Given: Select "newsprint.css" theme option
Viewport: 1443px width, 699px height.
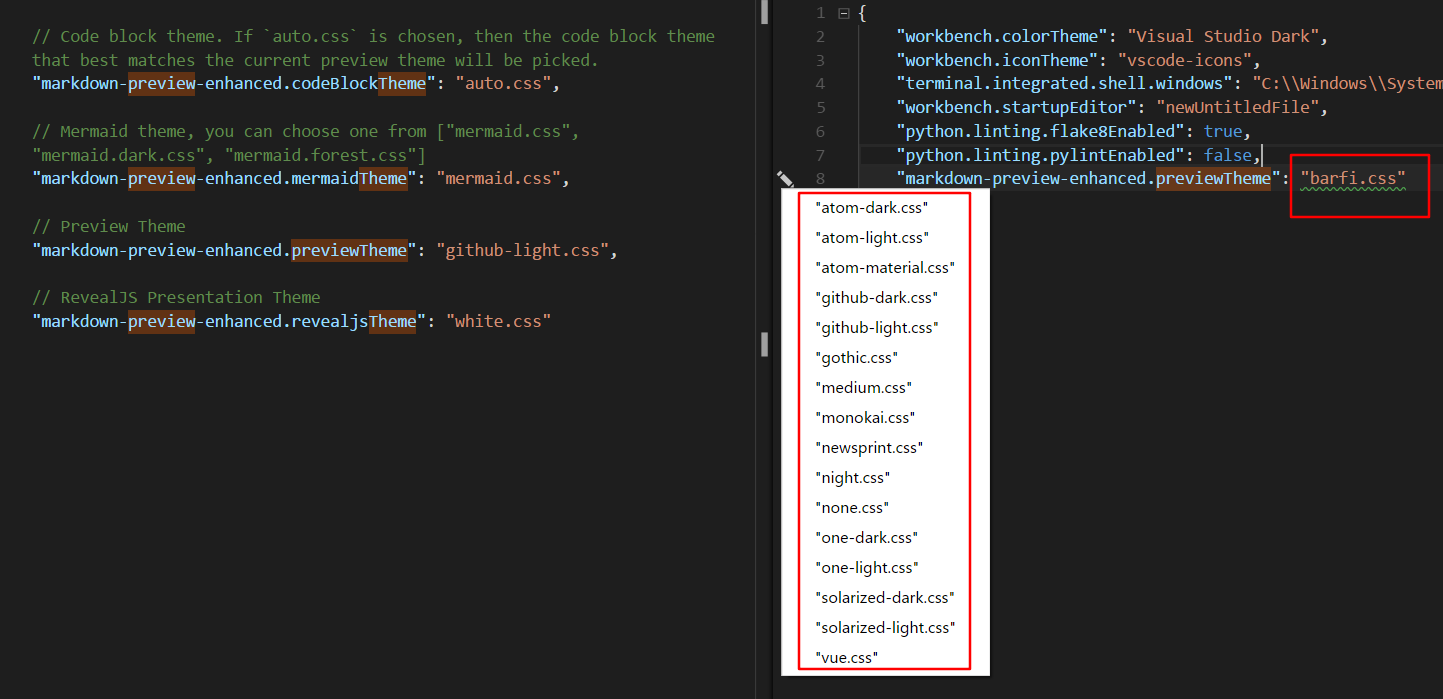Looking at the screenshot, I should click(870, 447).
